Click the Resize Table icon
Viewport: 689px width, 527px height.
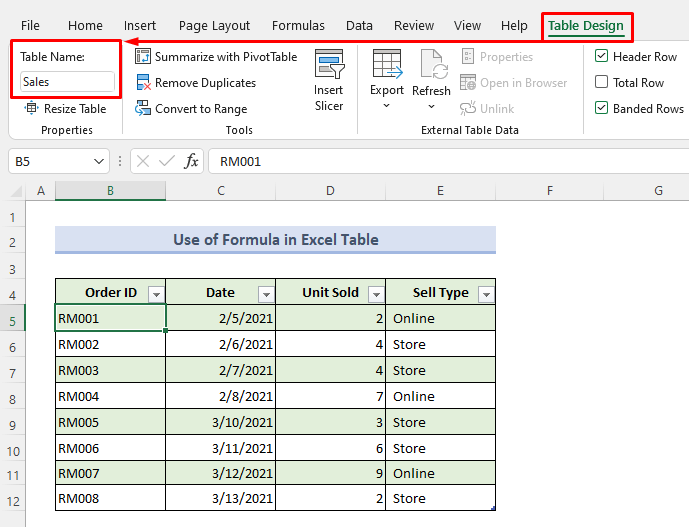[x=31, y=109]
